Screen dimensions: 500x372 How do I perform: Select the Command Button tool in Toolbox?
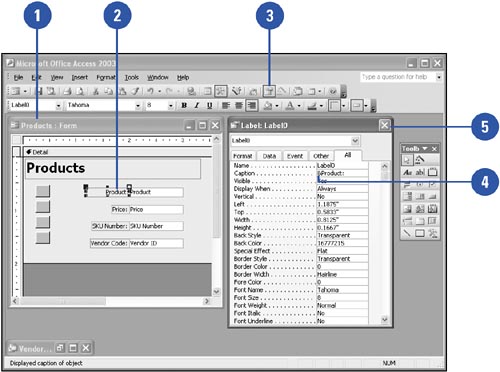[x=432, y=197]
